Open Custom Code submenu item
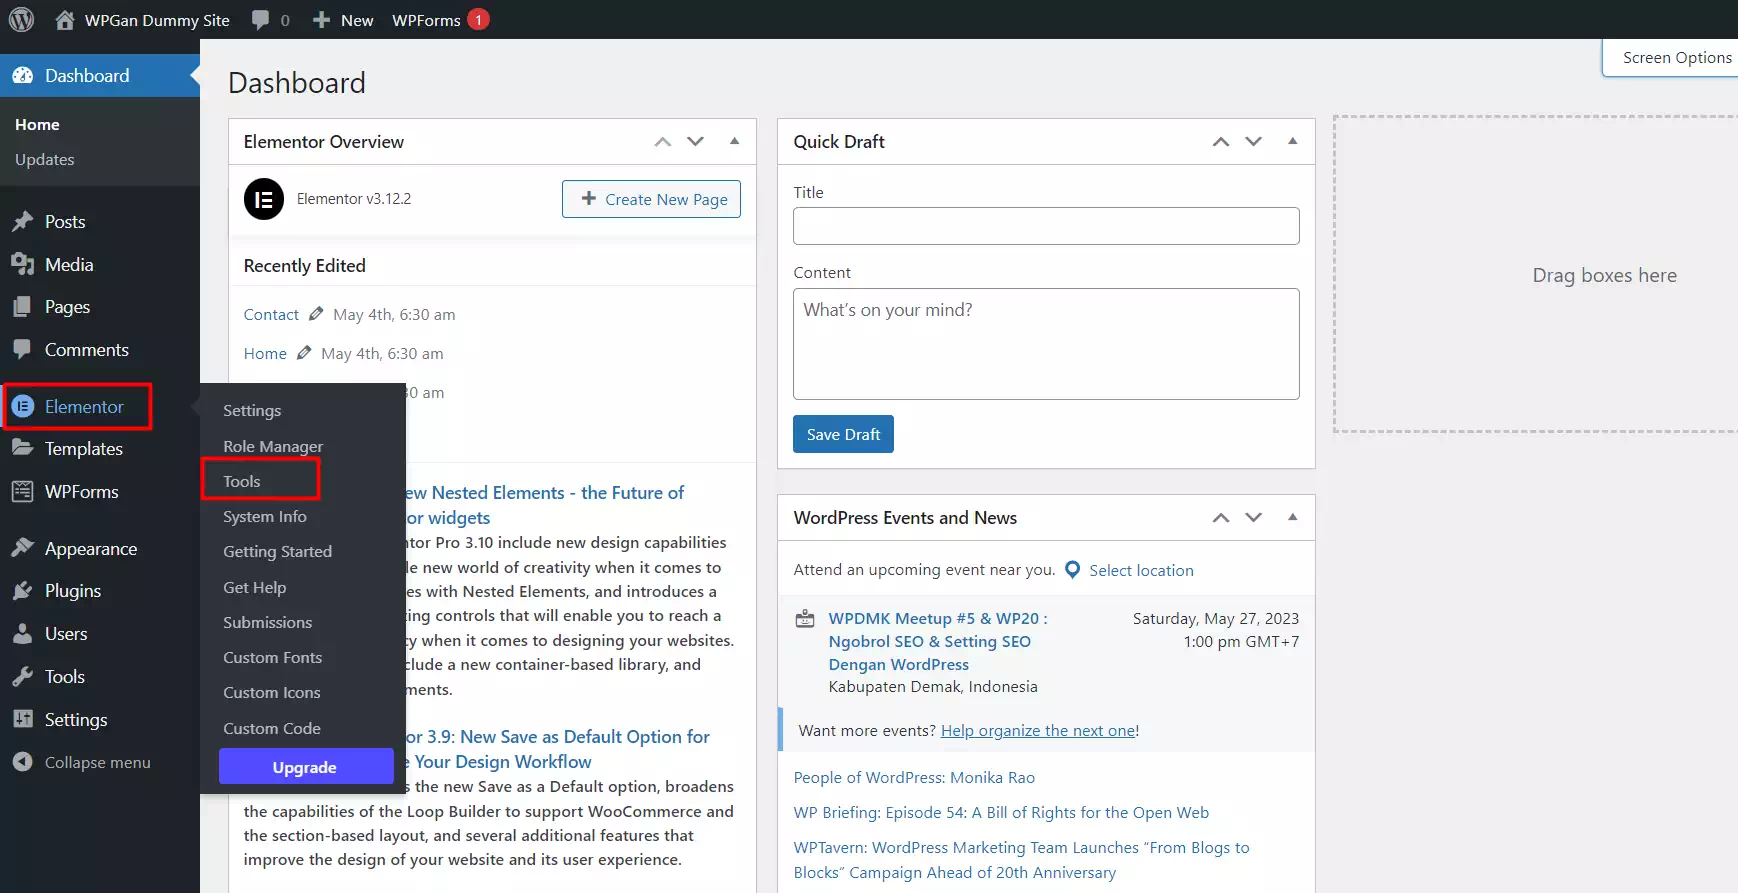The image size is (1738, 893). click(272, 729)
